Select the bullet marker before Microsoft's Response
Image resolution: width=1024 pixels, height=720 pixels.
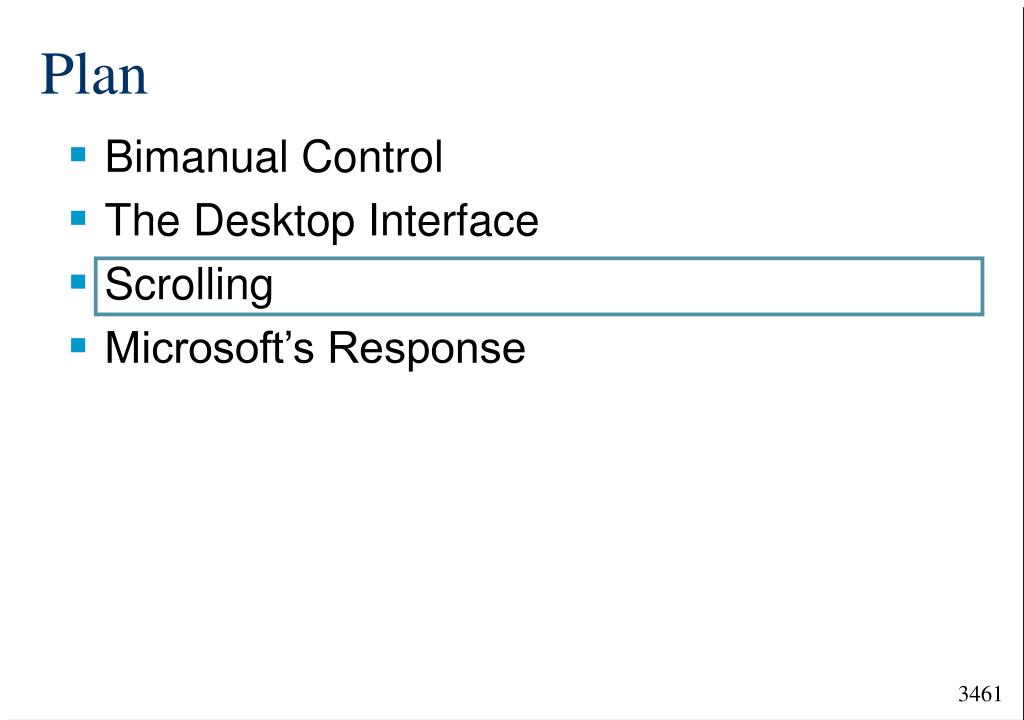click(79, 346)
